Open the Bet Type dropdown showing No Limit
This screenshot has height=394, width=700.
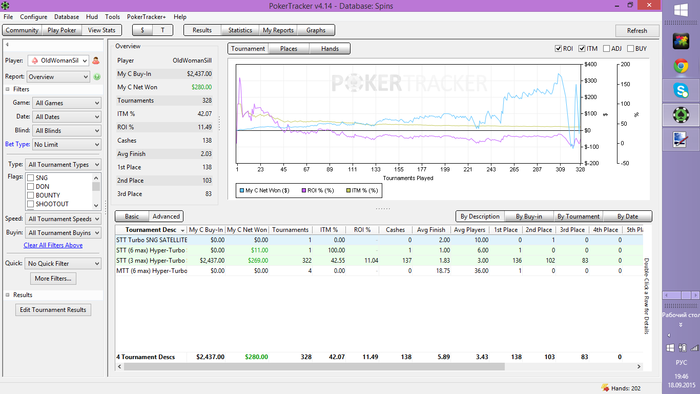(x=67, y=145)
